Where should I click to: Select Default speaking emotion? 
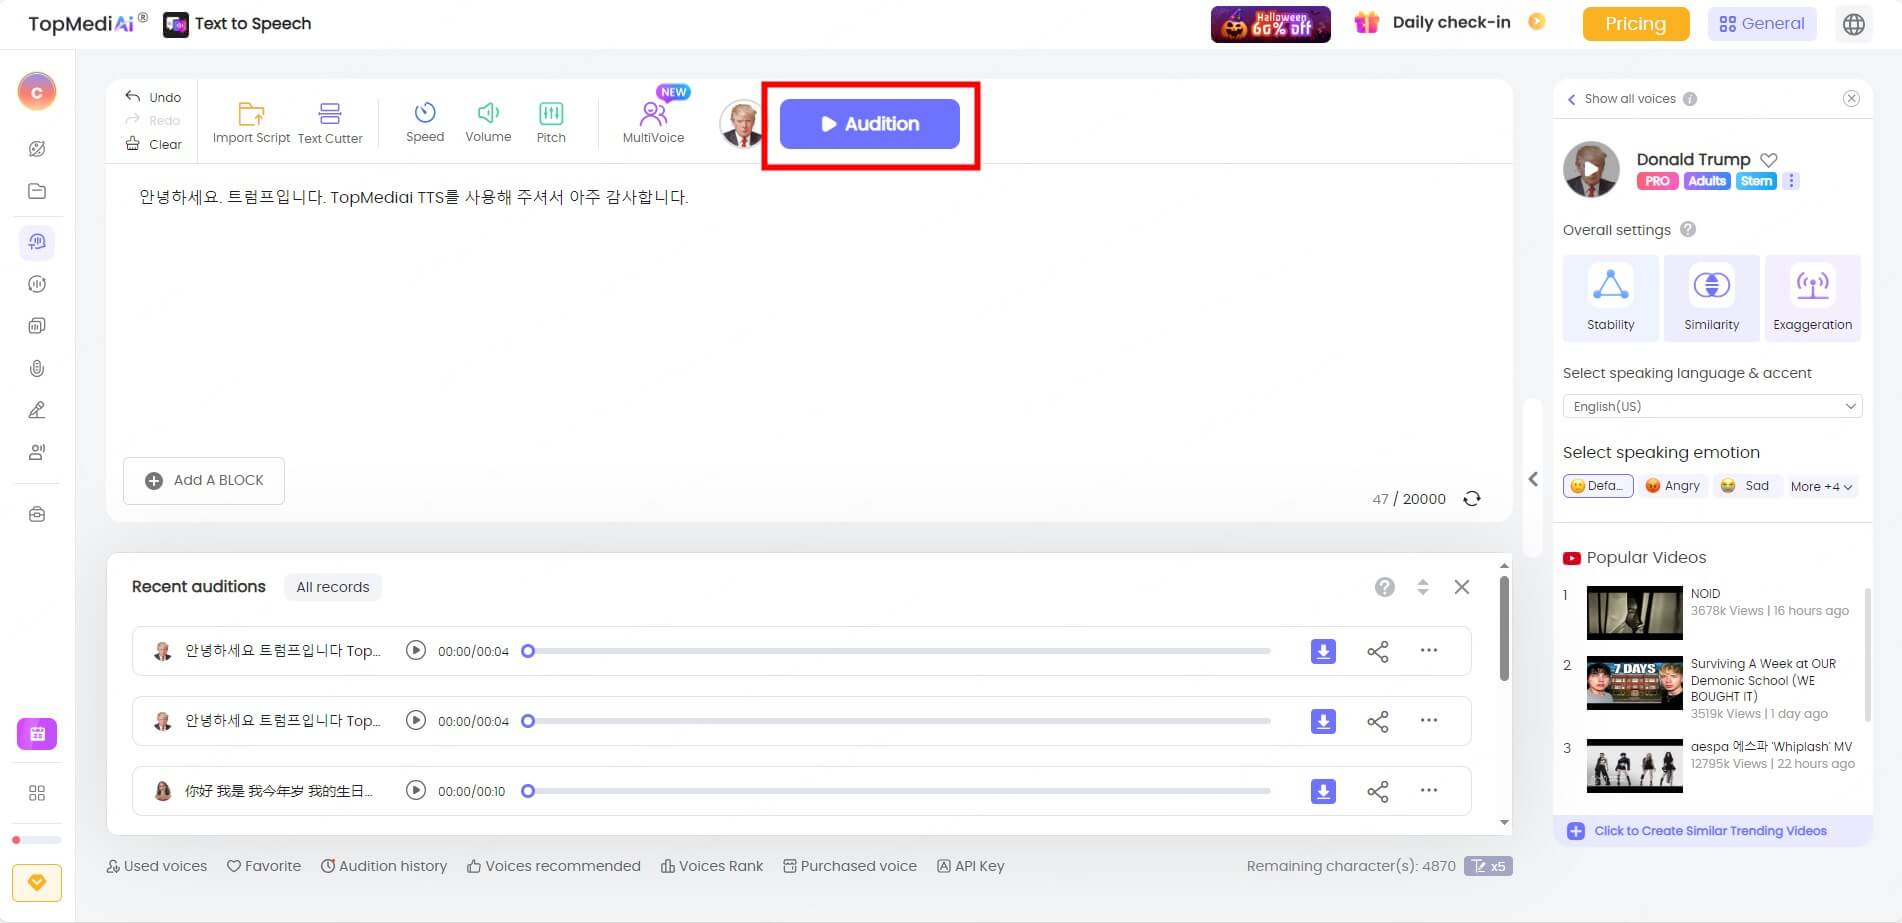click(1598, 486)
